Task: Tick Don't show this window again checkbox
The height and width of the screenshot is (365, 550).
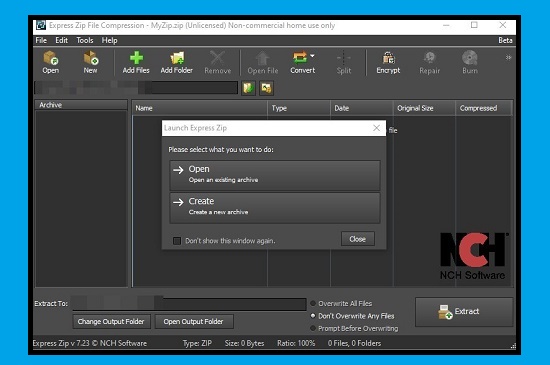Action: click(177, 241)
